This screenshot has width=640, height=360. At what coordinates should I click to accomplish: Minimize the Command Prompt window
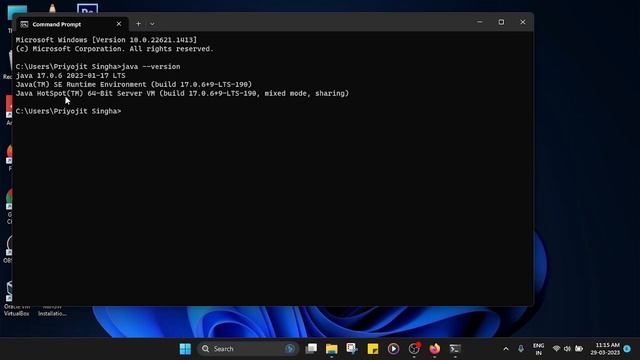pos(480,22)
